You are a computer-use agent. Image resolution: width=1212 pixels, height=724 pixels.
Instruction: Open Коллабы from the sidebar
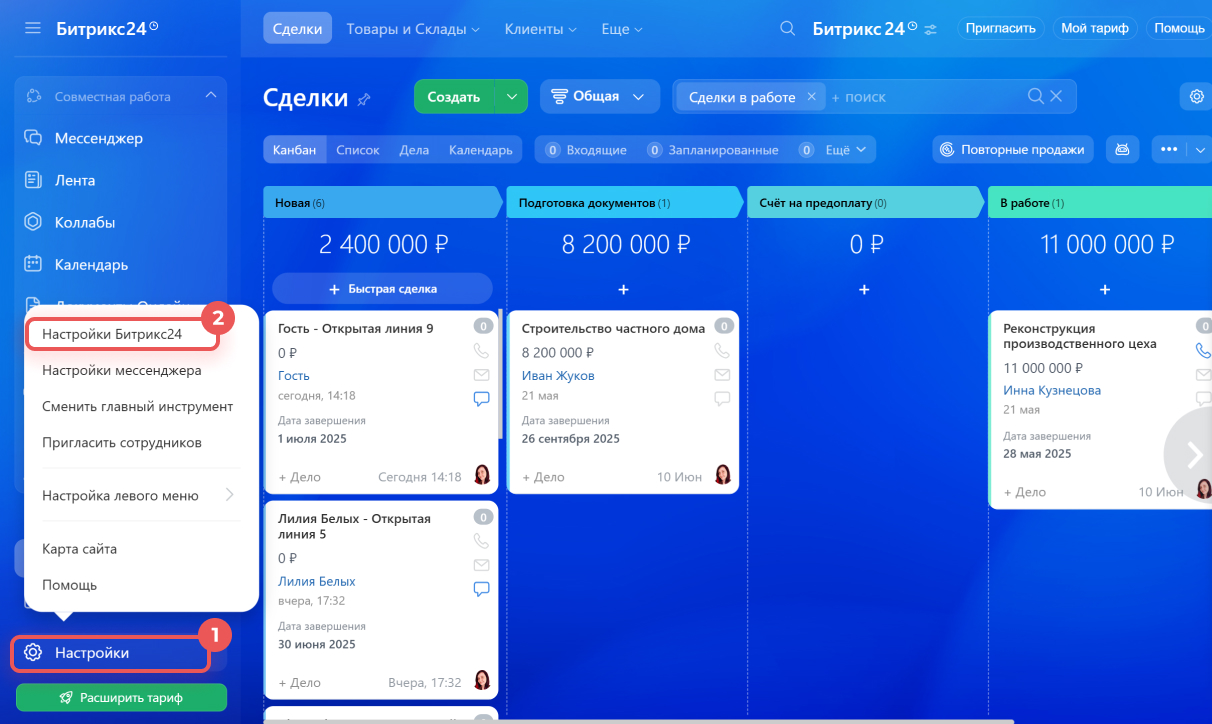tap(85, 222)
